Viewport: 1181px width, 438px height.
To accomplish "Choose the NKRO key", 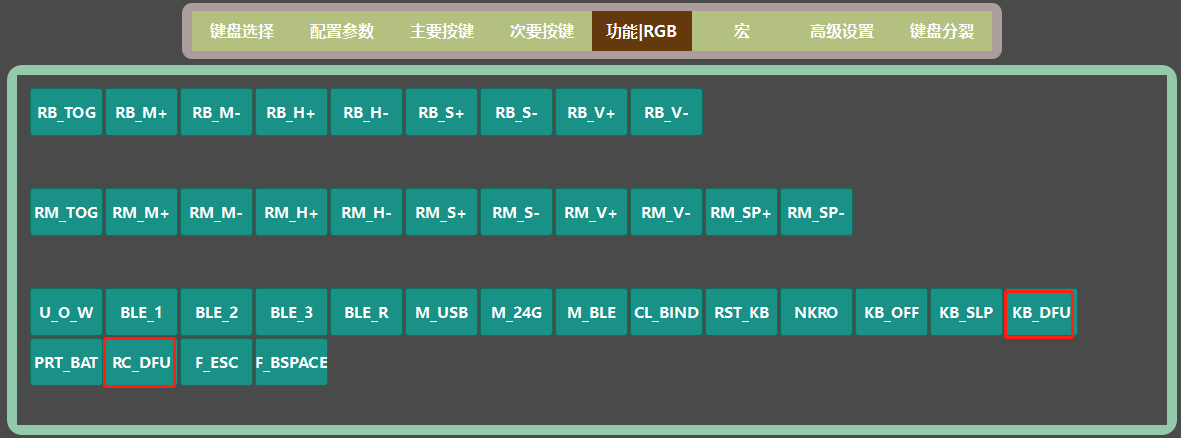I will click(816, 312).
